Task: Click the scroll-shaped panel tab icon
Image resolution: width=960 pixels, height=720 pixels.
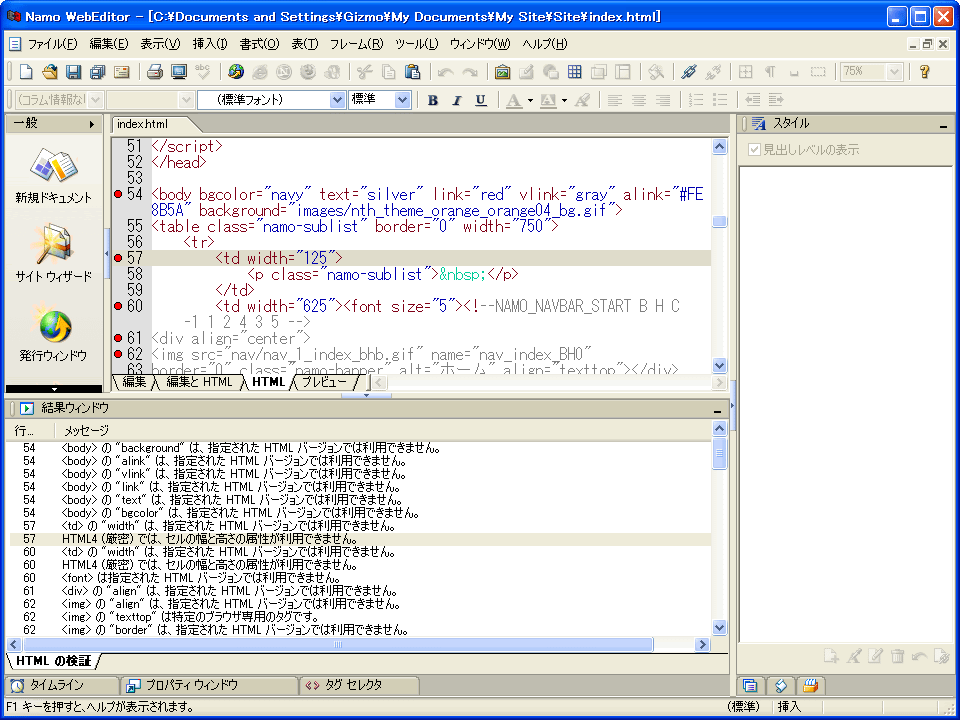Action: point(781,686)
